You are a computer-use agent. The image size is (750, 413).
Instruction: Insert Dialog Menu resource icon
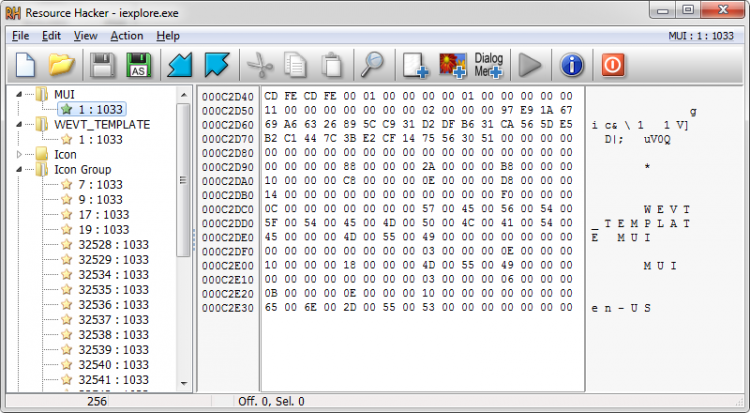[488, 65]
